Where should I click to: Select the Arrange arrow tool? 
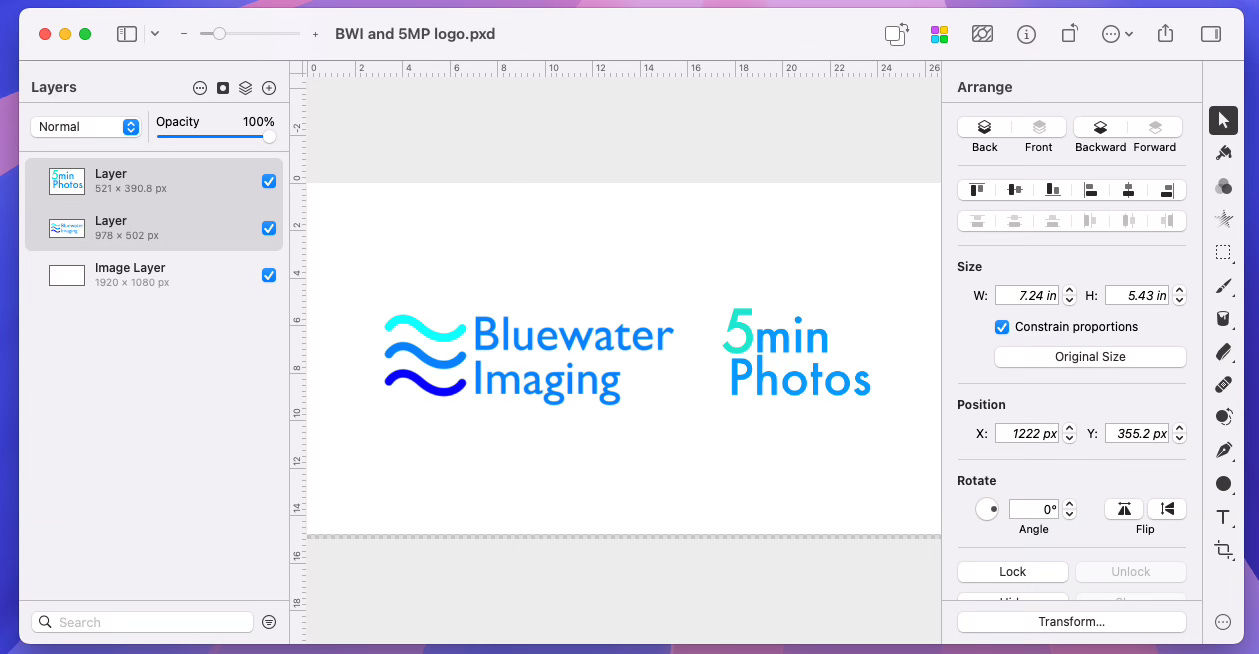click(1223, 120)
